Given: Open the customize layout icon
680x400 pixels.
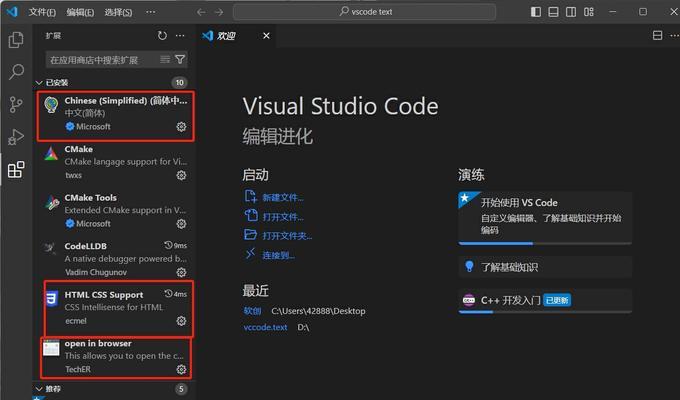Looking at the screenshot, I should [589, 12].
